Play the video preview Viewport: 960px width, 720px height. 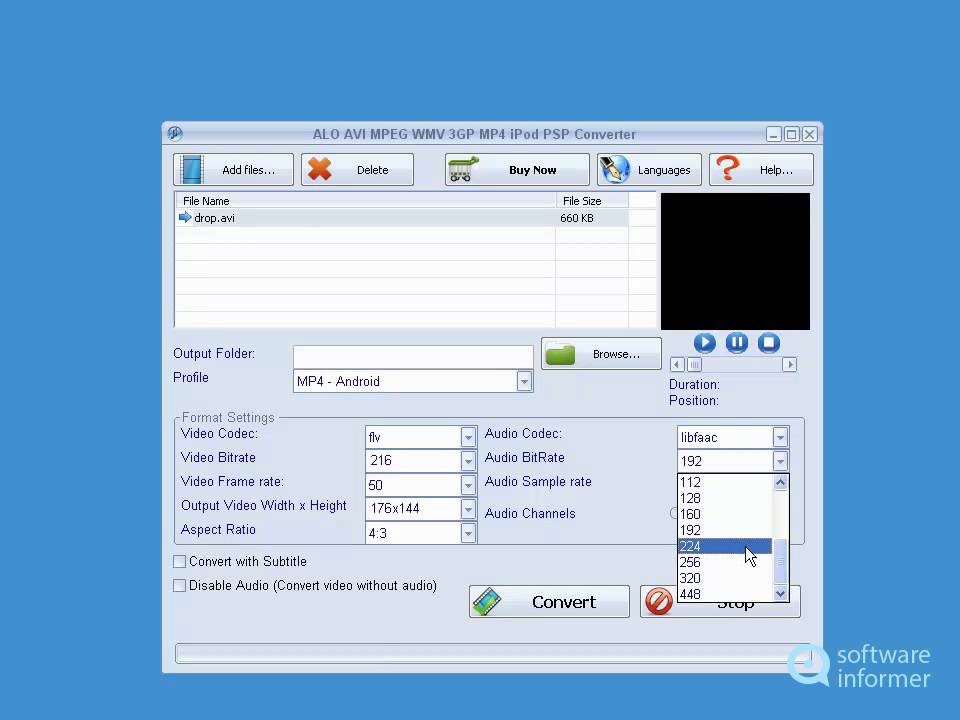705,343
